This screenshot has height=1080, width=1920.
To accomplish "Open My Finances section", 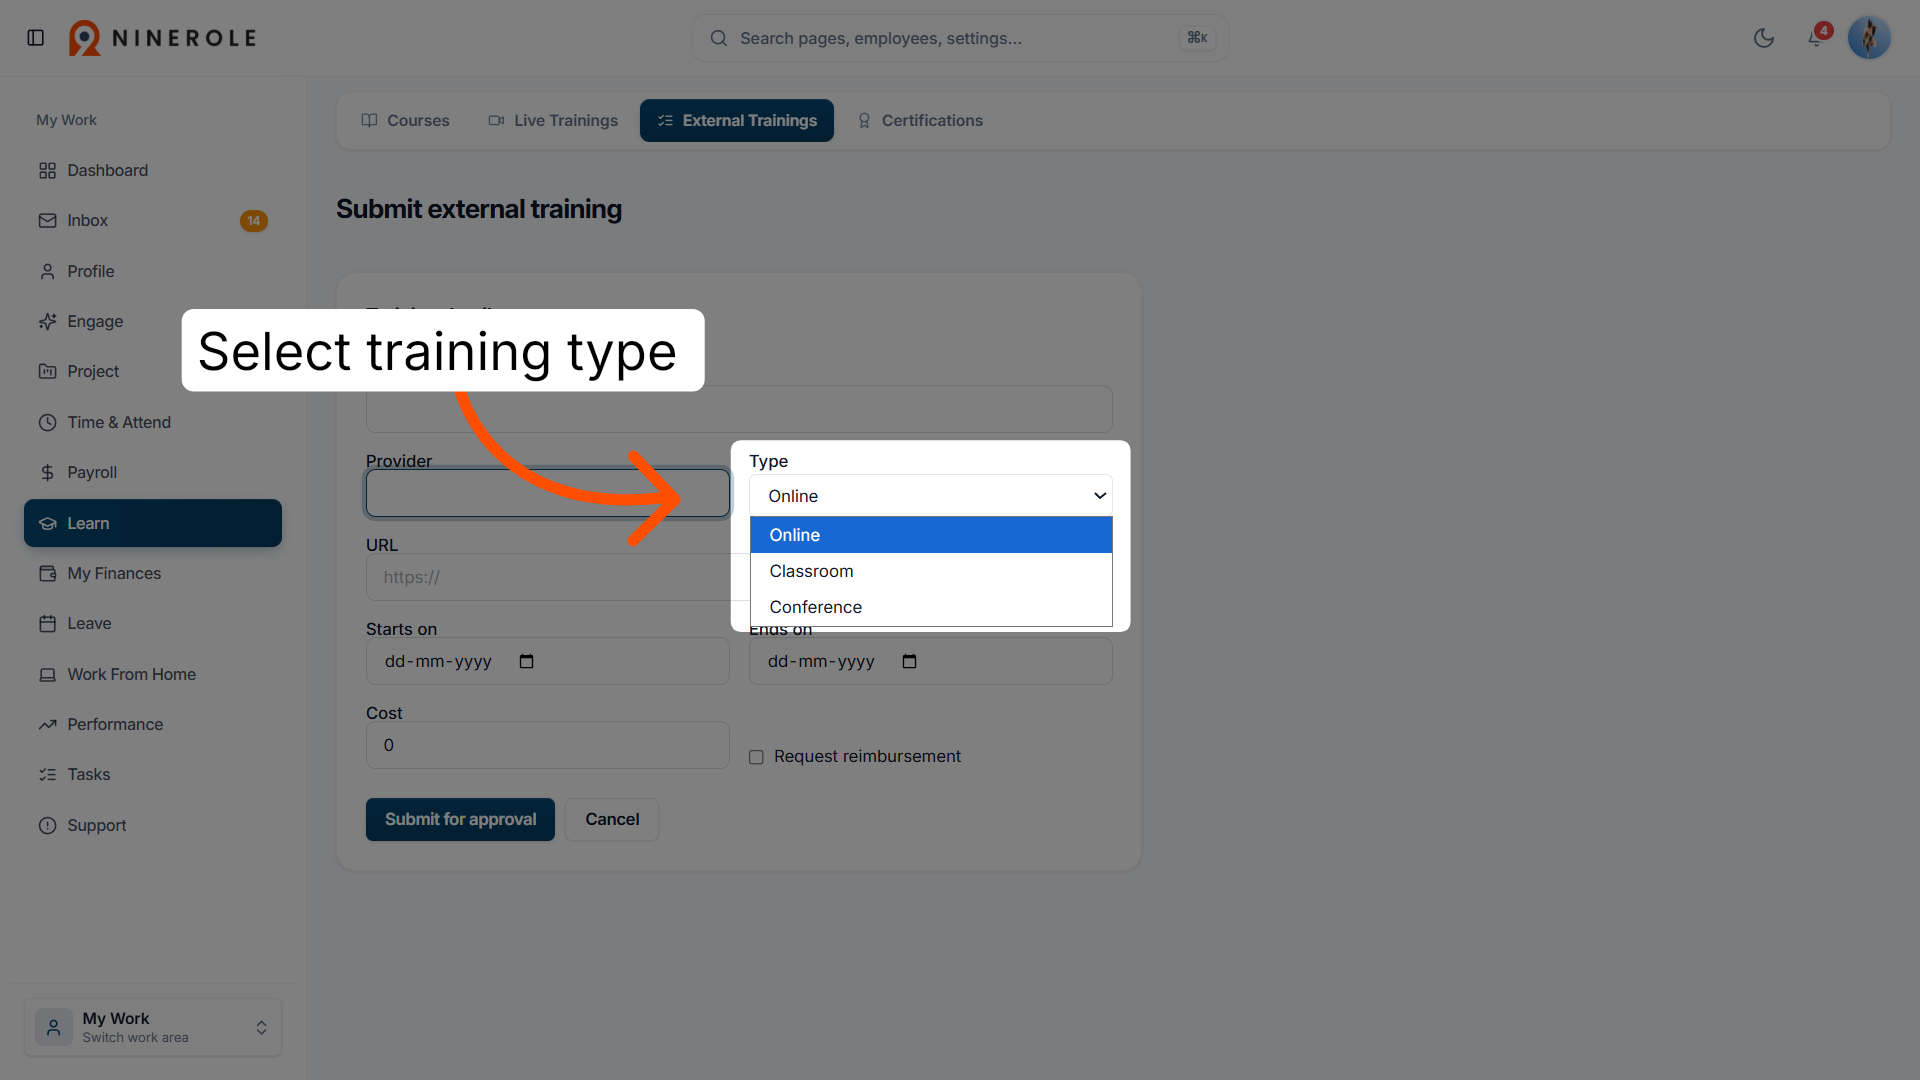I will coord(153,573).
